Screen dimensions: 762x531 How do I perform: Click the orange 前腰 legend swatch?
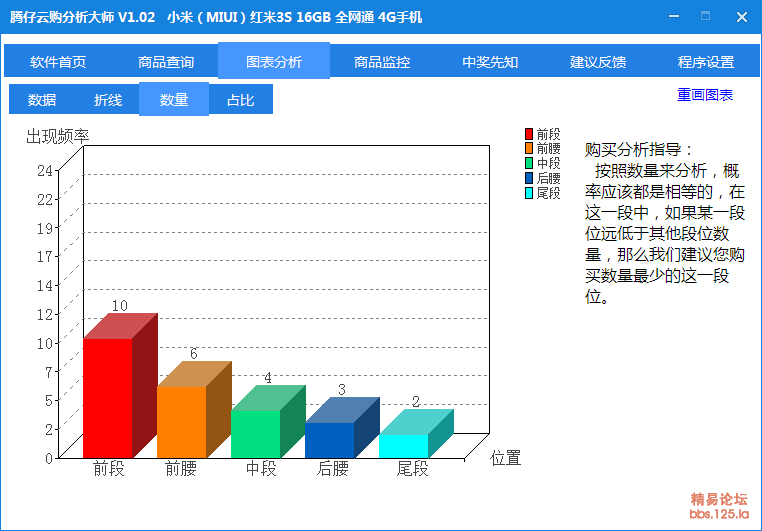coord(529,148)
